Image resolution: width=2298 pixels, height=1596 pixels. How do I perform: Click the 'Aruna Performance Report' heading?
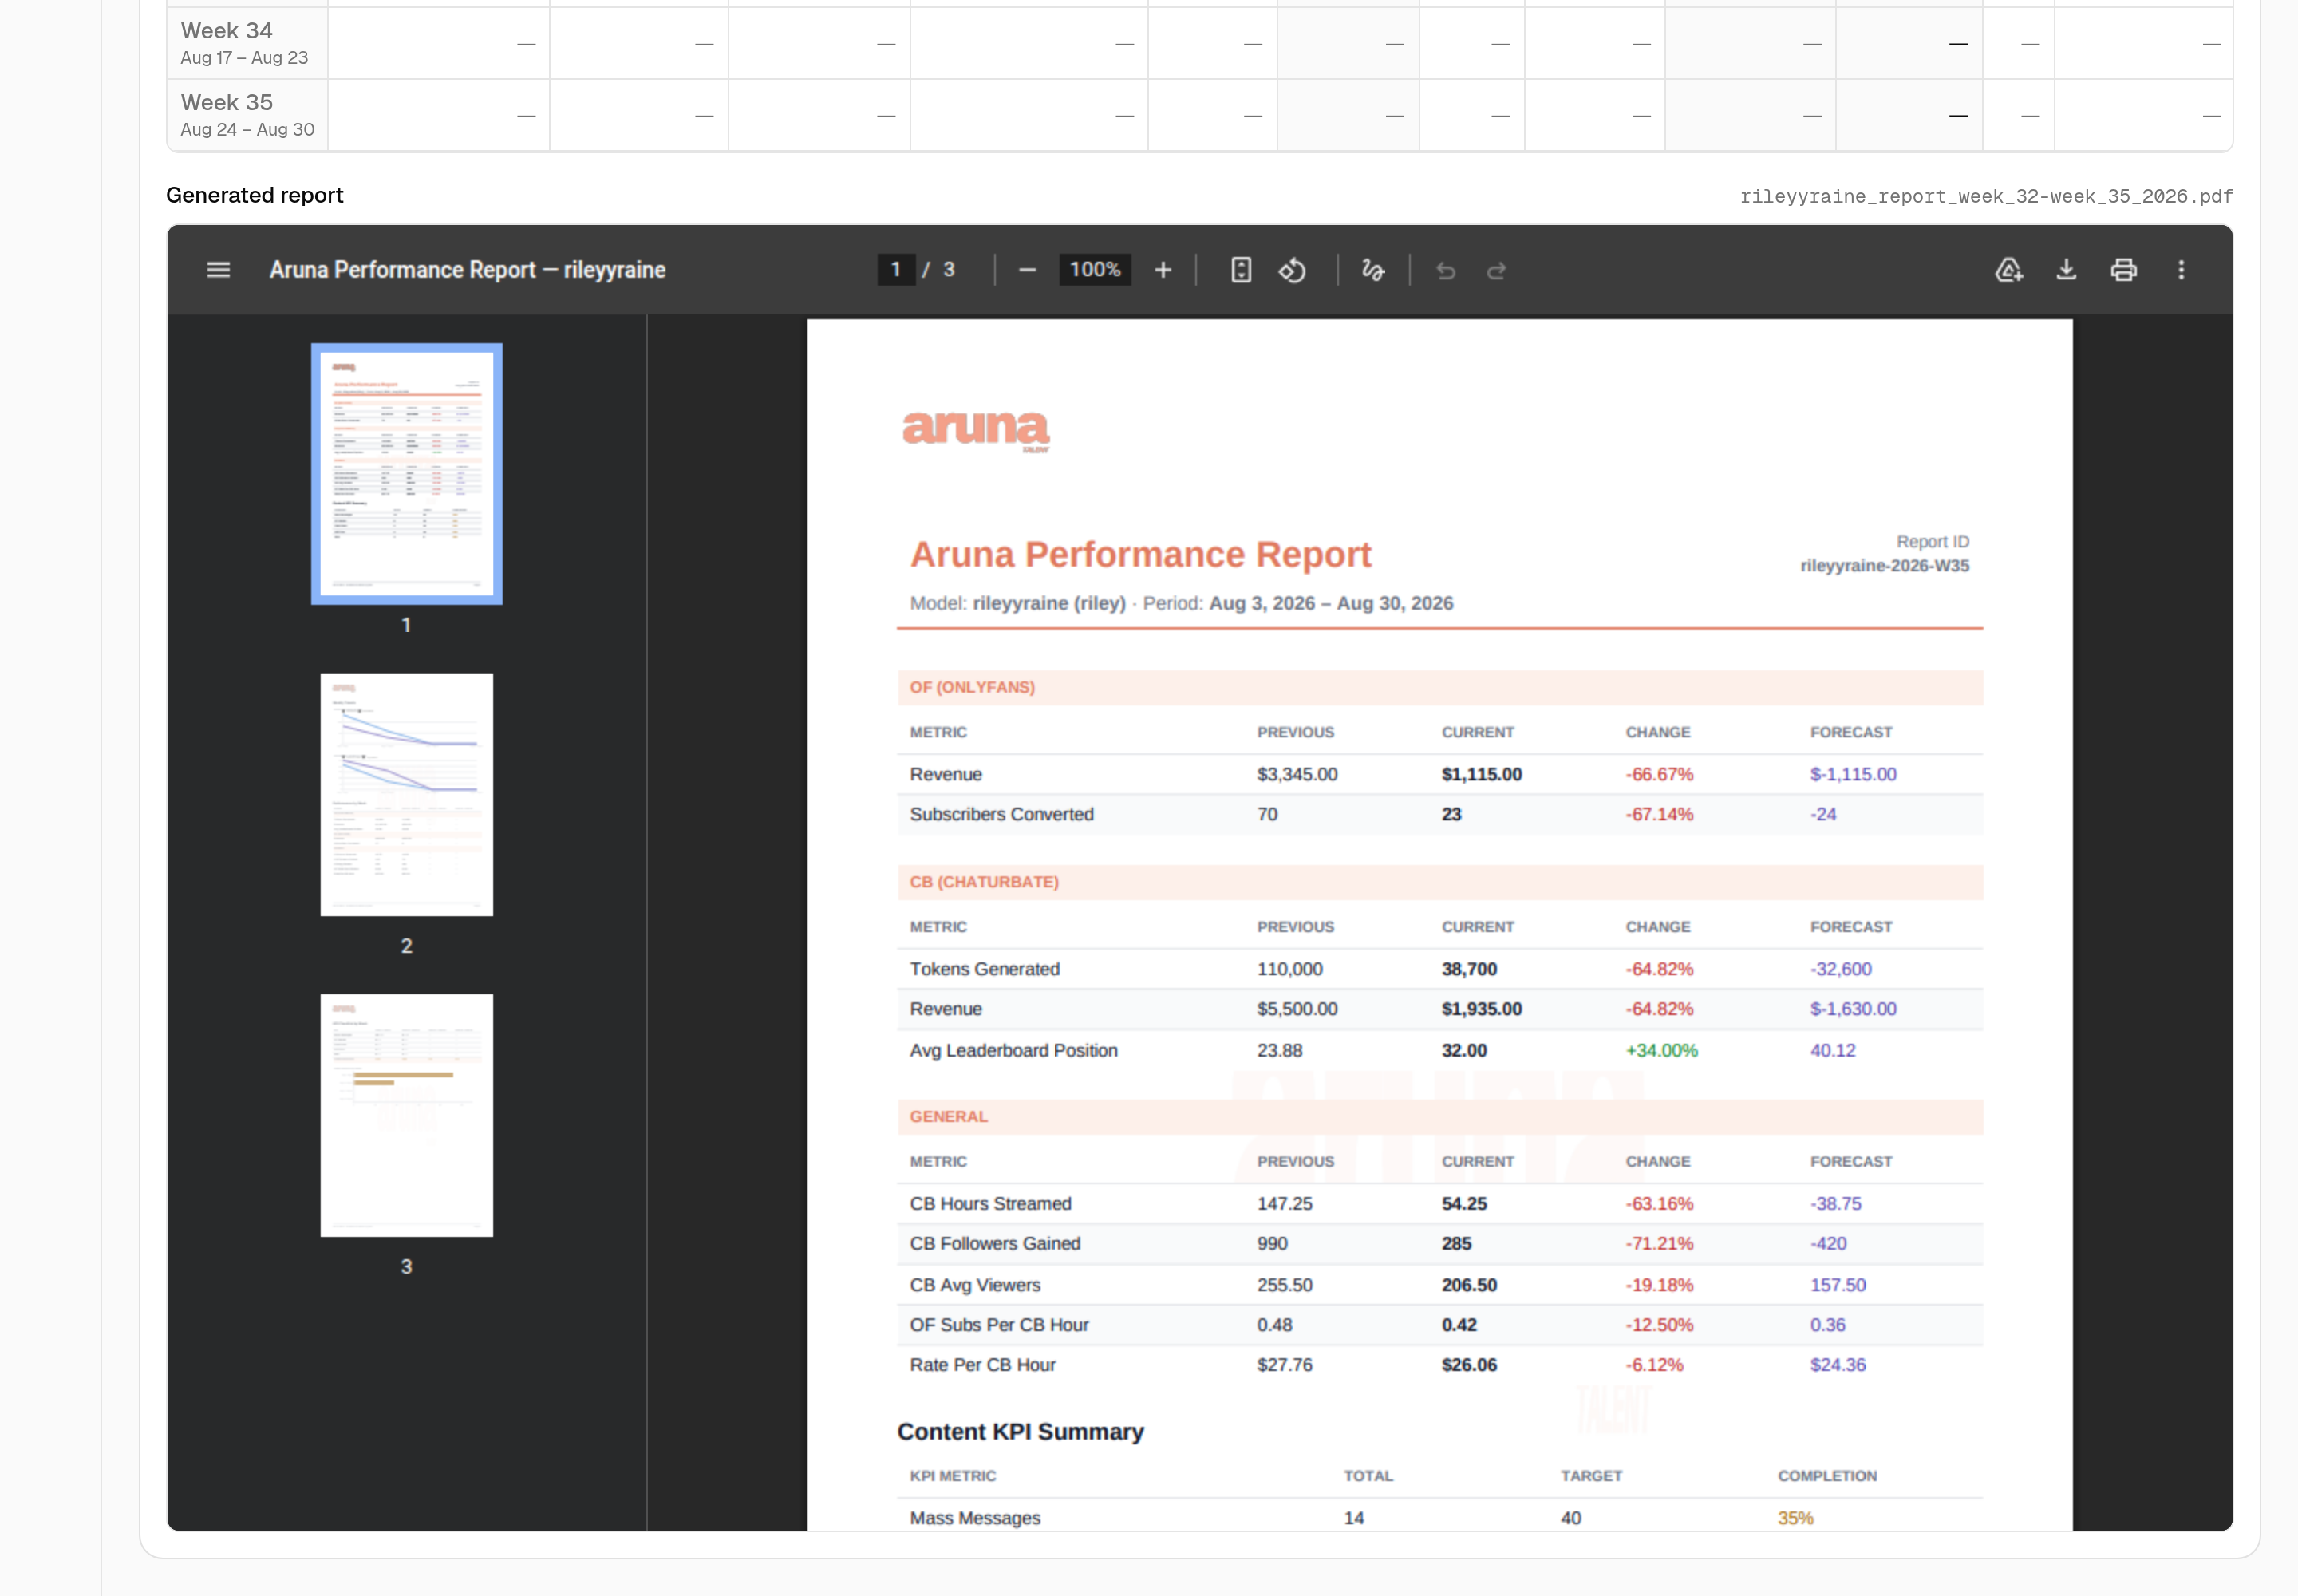tap(1140, 554)
